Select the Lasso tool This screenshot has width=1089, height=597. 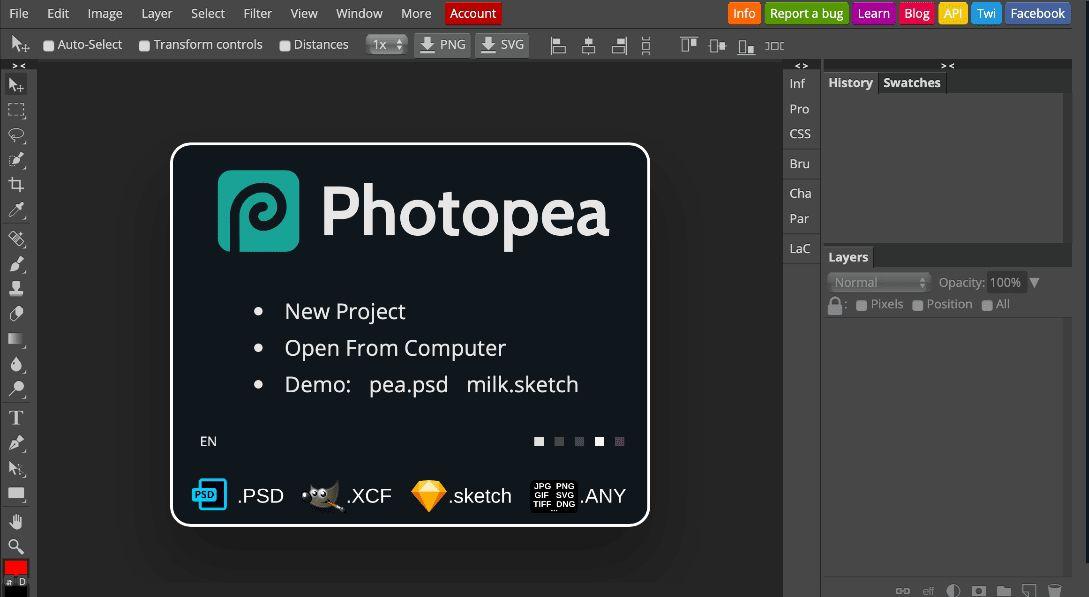coord(16,135)
